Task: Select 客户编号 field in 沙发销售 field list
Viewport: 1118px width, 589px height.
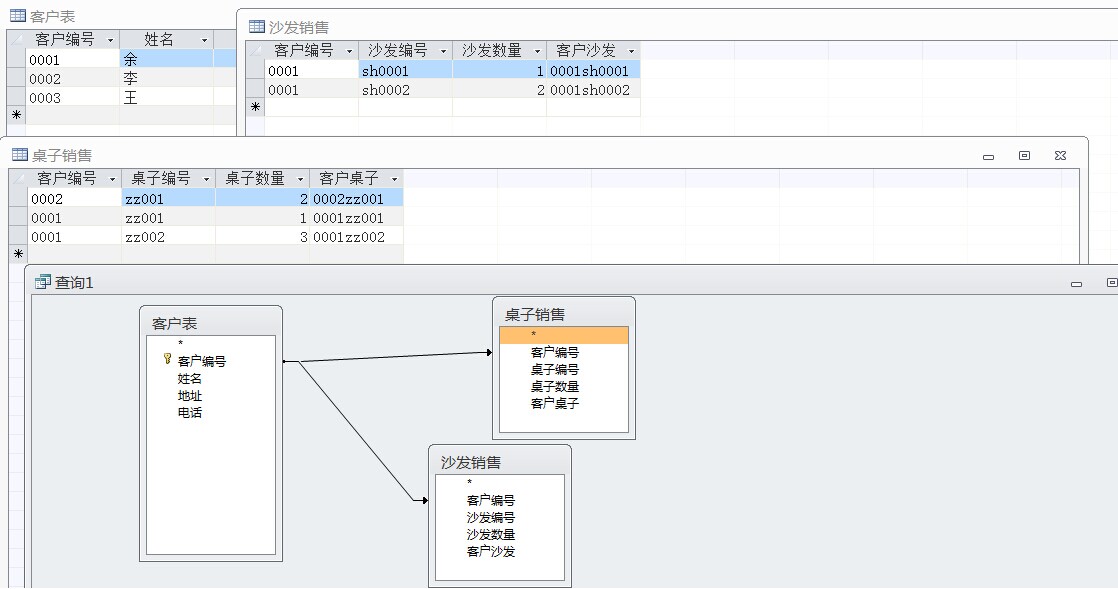Action: [491, 501]
